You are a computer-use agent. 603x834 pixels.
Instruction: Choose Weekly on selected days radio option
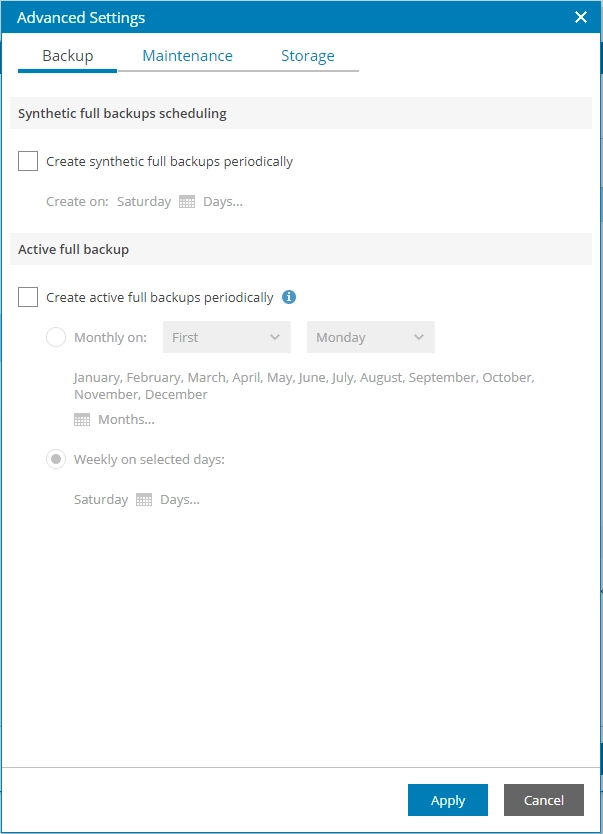point(56,460)
